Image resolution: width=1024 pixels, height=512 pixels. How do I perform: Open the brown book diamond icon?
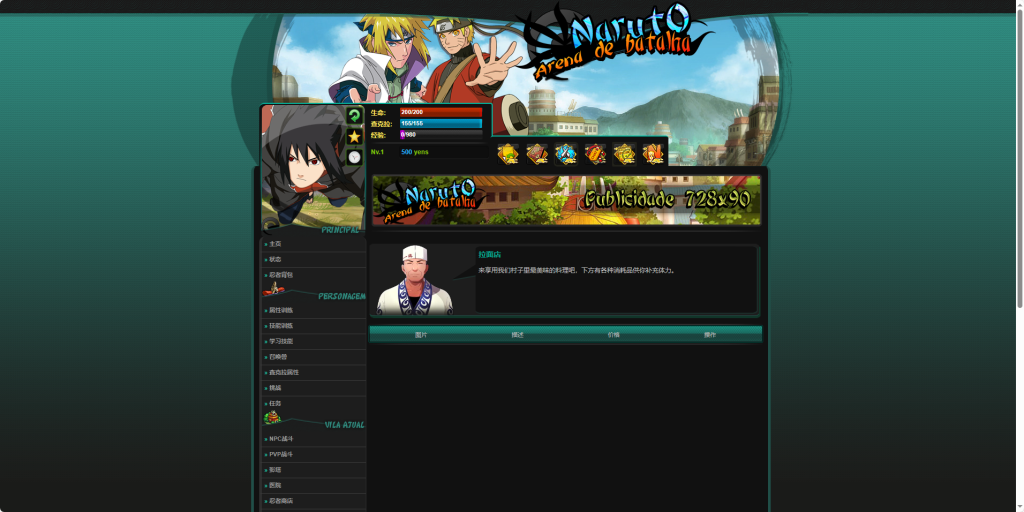[537, 154]
